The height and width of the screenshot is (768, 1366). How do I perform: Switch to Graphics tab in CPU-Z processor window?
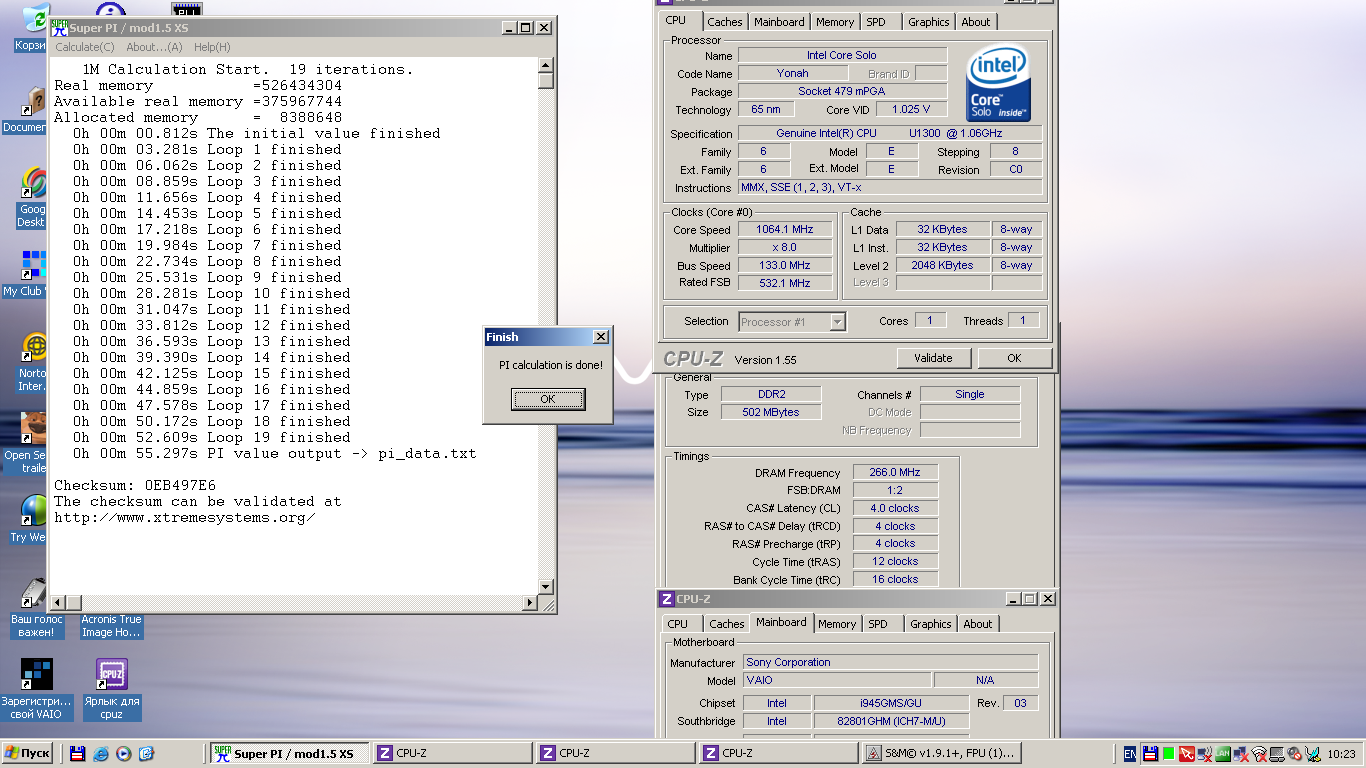pyautogui.click(x=929, y=22)
